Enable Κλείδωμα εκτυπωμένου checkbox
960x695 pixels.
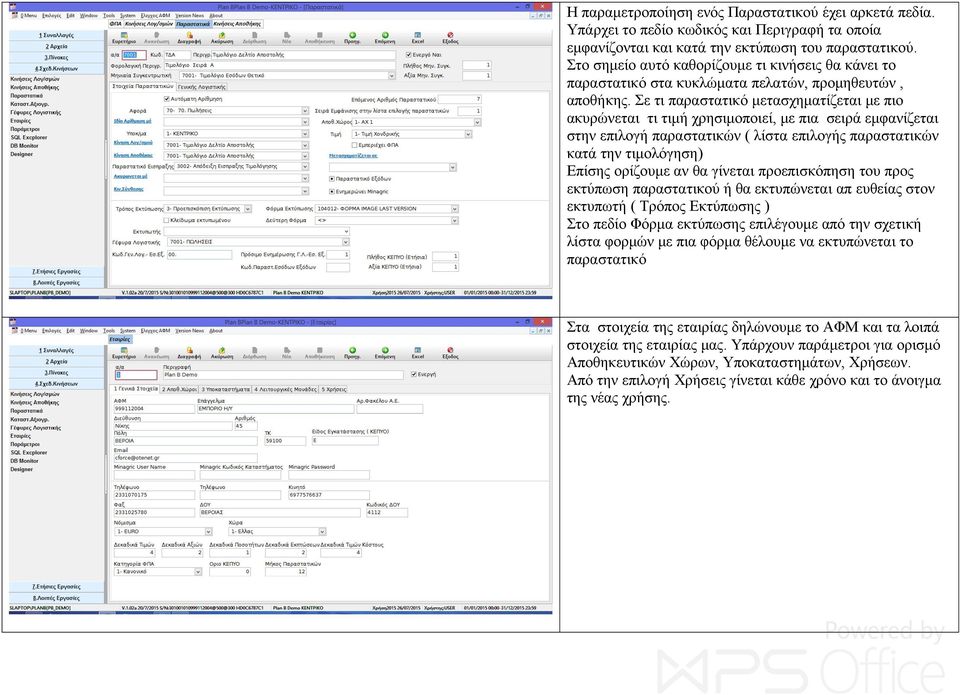167,220
